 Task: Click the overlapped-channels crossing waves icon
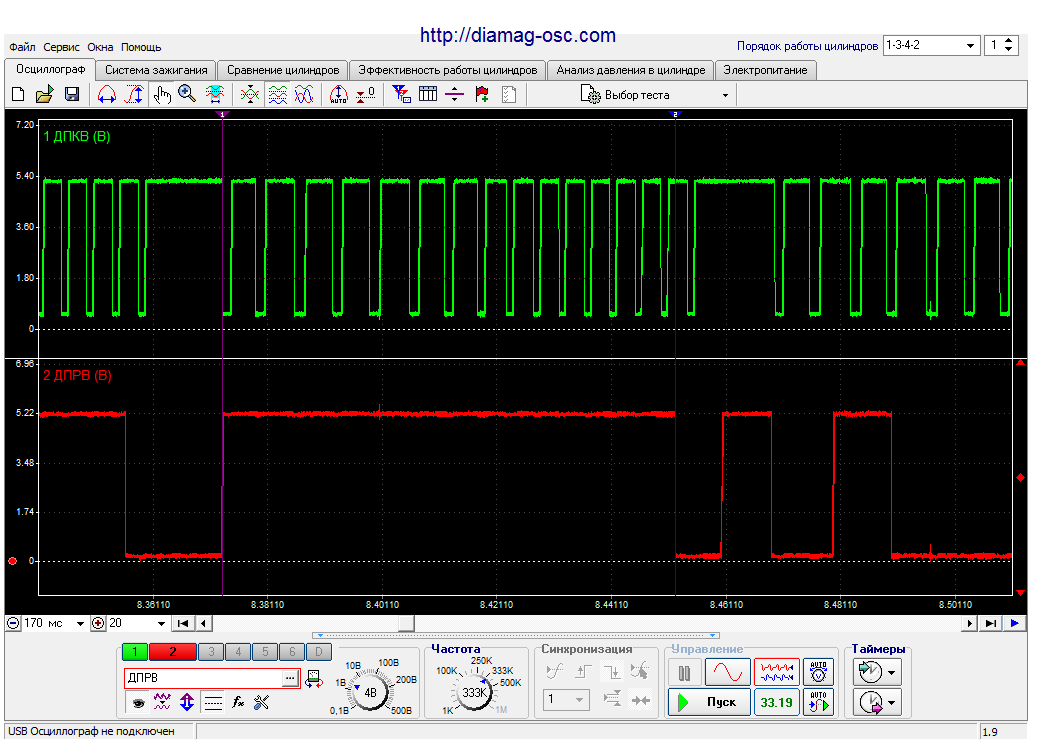coord(250,95)
